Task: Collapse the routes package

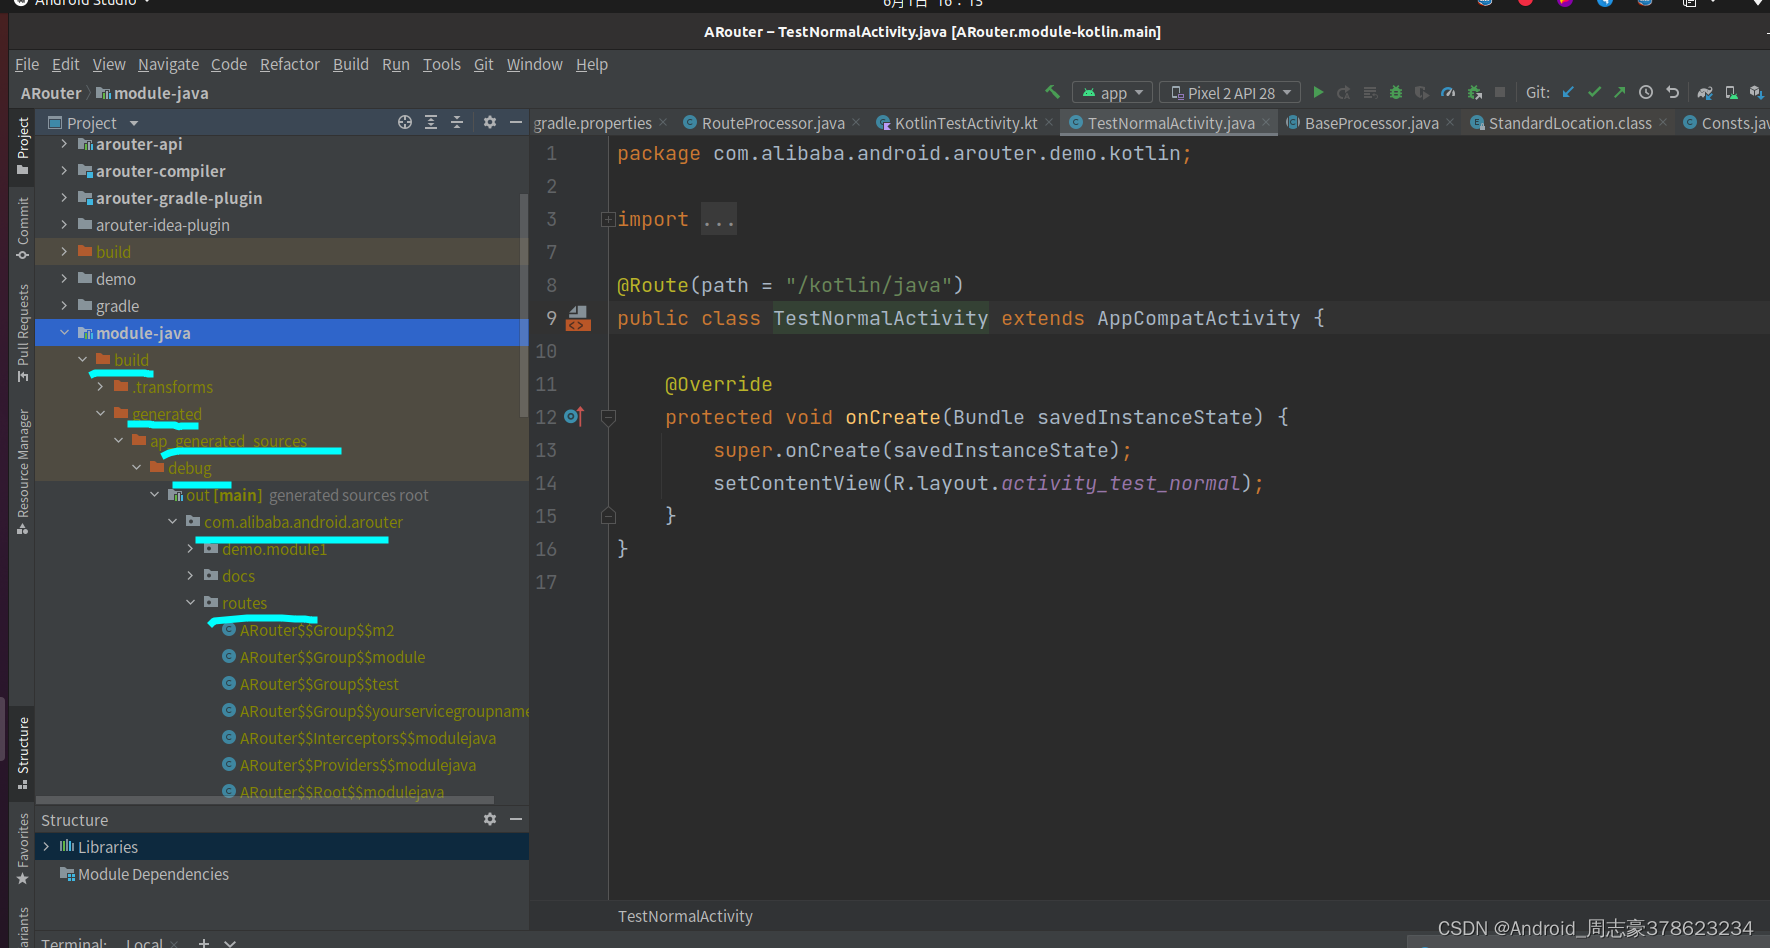Action: pyautogui.click(x=190, y=603)
